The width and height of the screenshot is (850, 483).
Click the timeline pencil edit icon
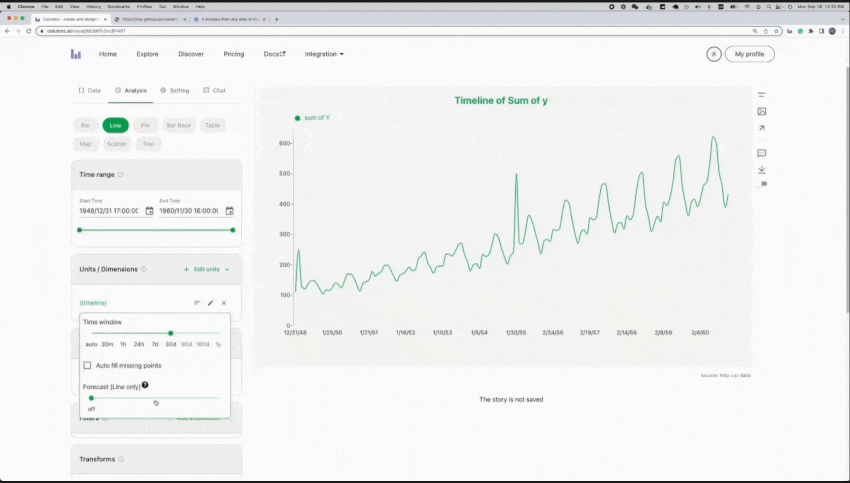click(210, 303)
